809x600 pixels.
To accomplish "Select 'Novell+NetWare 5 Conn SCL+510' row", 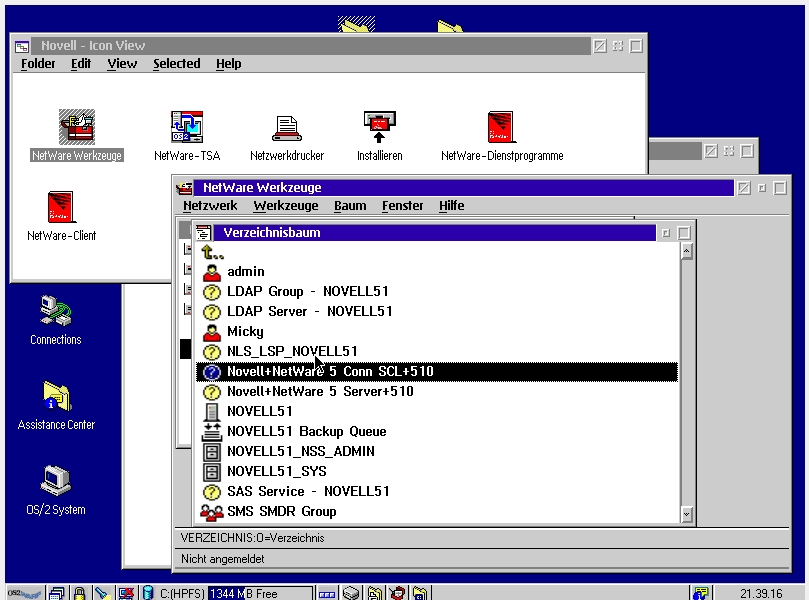I will pyautogui.click(x=436, y=372).
